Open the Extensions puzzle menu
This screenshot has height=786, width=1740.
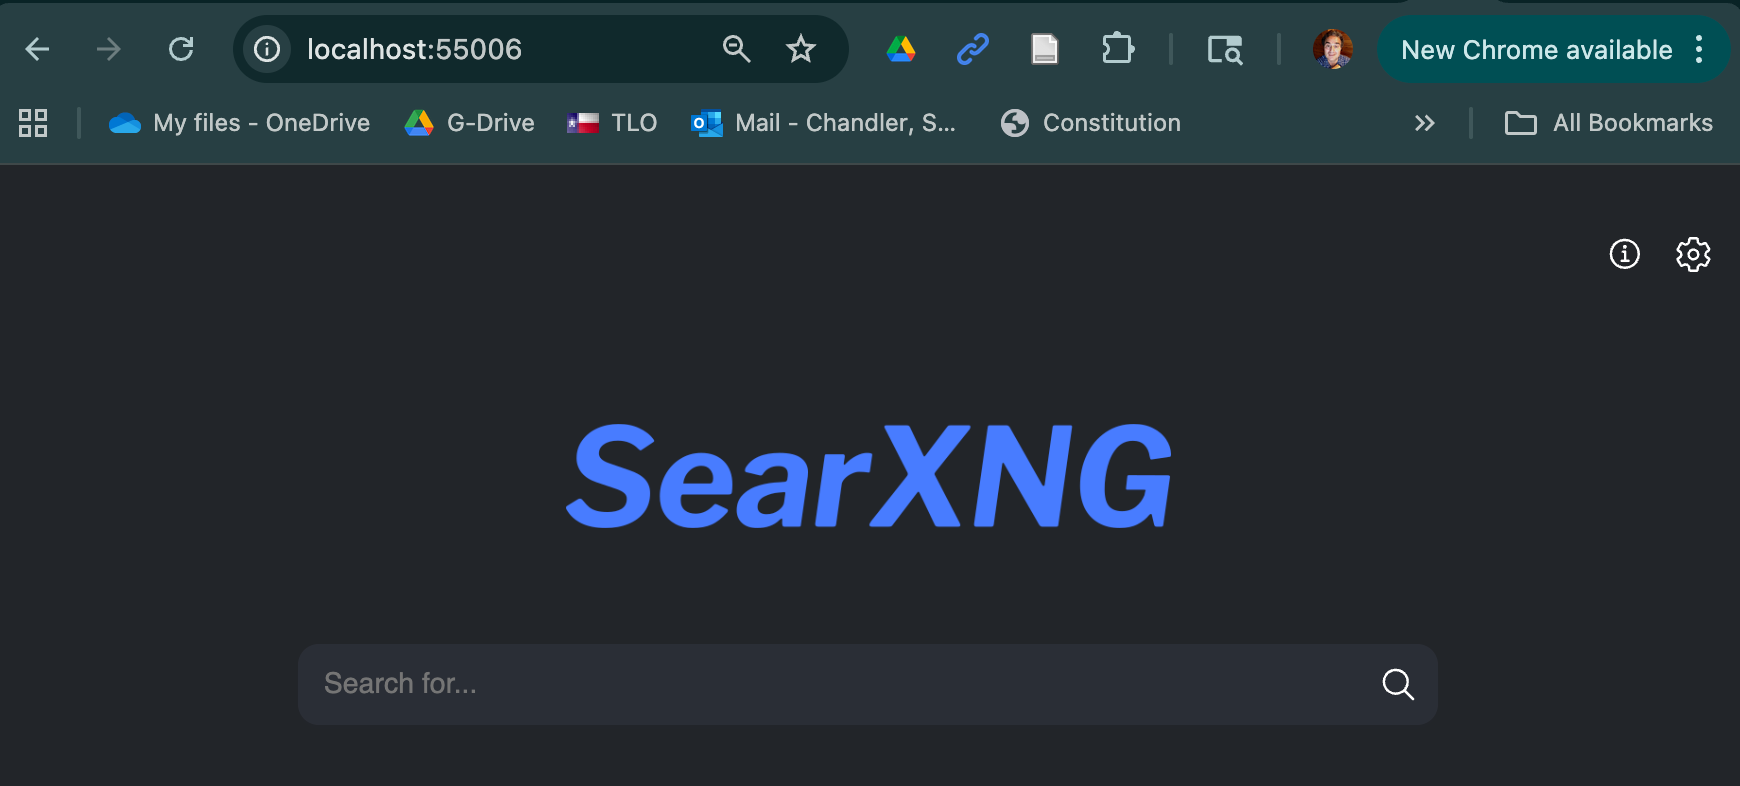tap(1117, 49)
